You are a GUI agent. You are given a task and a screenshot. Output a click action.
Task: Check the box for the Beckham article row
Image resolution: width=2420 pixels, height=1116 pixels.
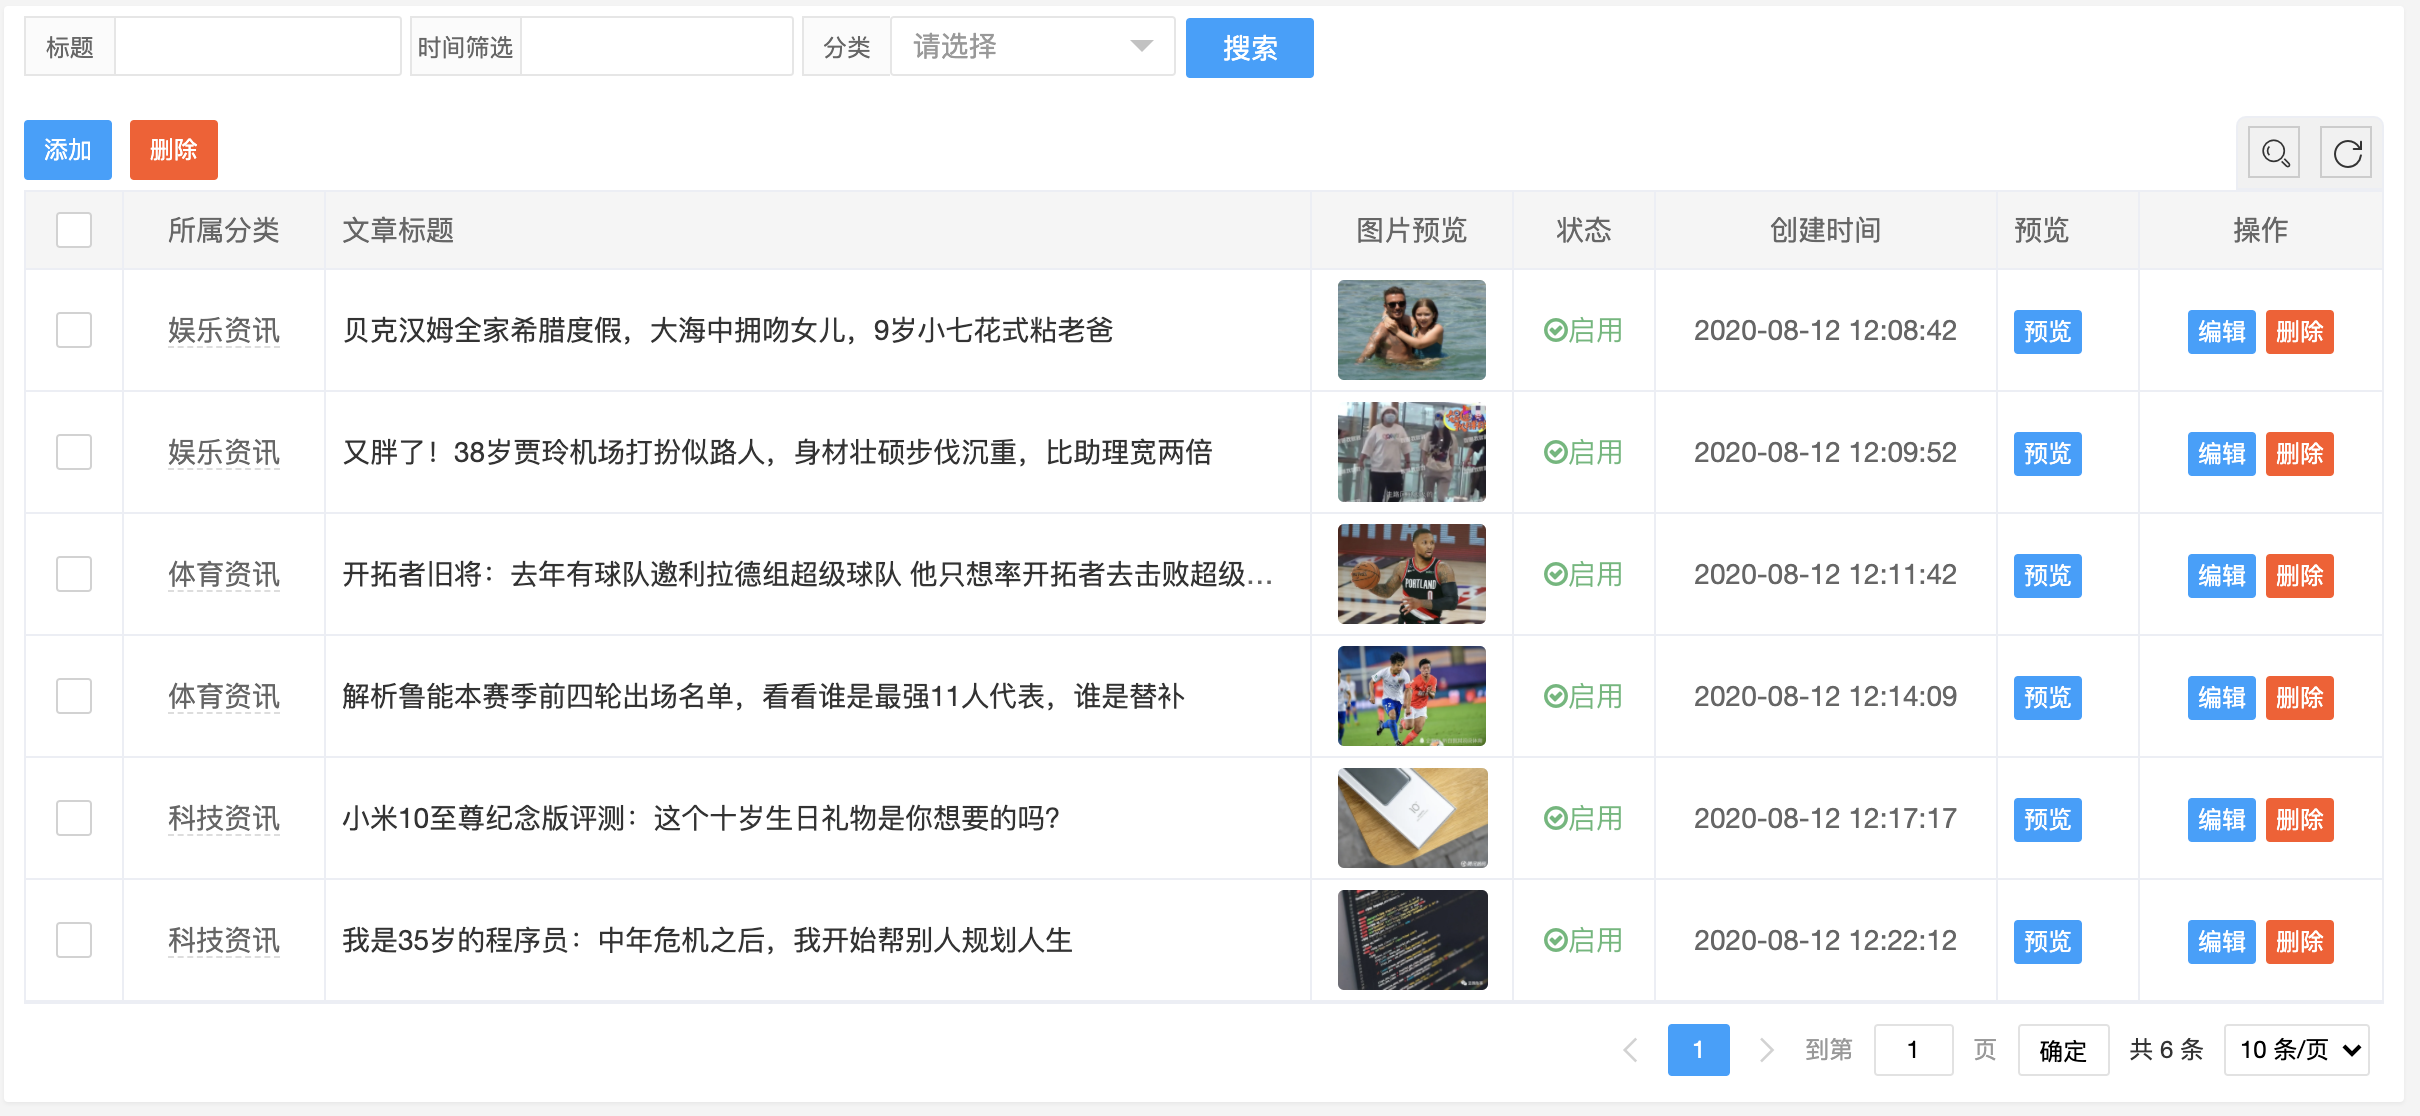pos(74,330)
